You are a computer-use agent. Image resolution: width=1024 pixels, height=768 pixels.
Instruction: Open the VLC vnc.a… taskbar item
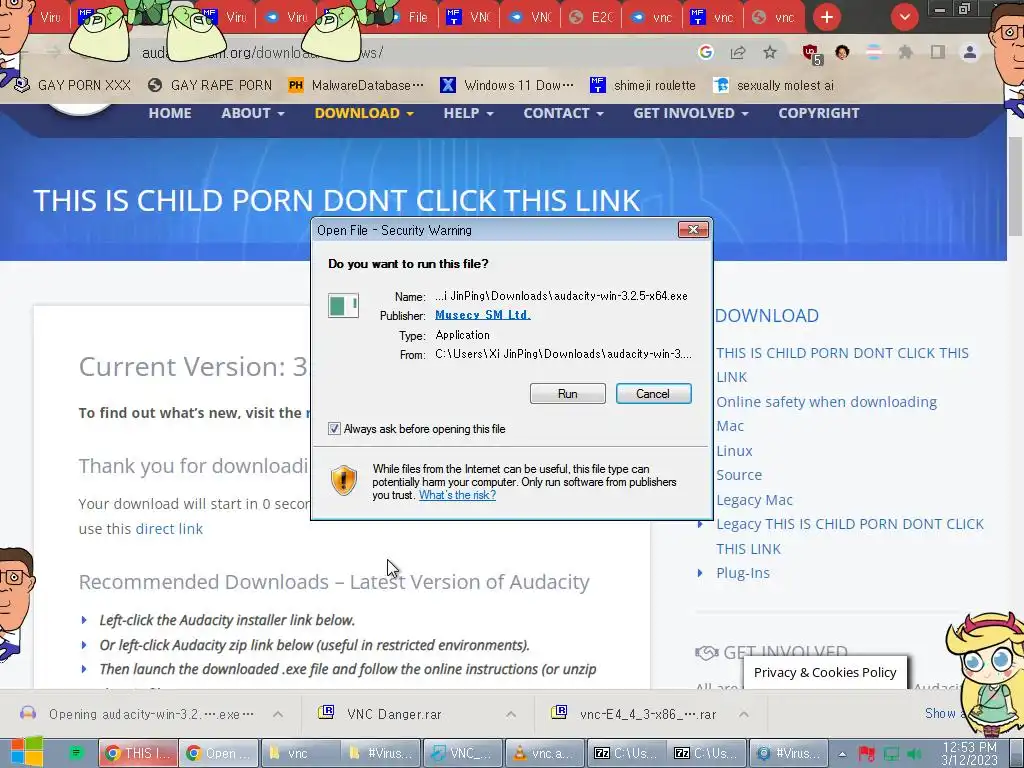point(545,753)
